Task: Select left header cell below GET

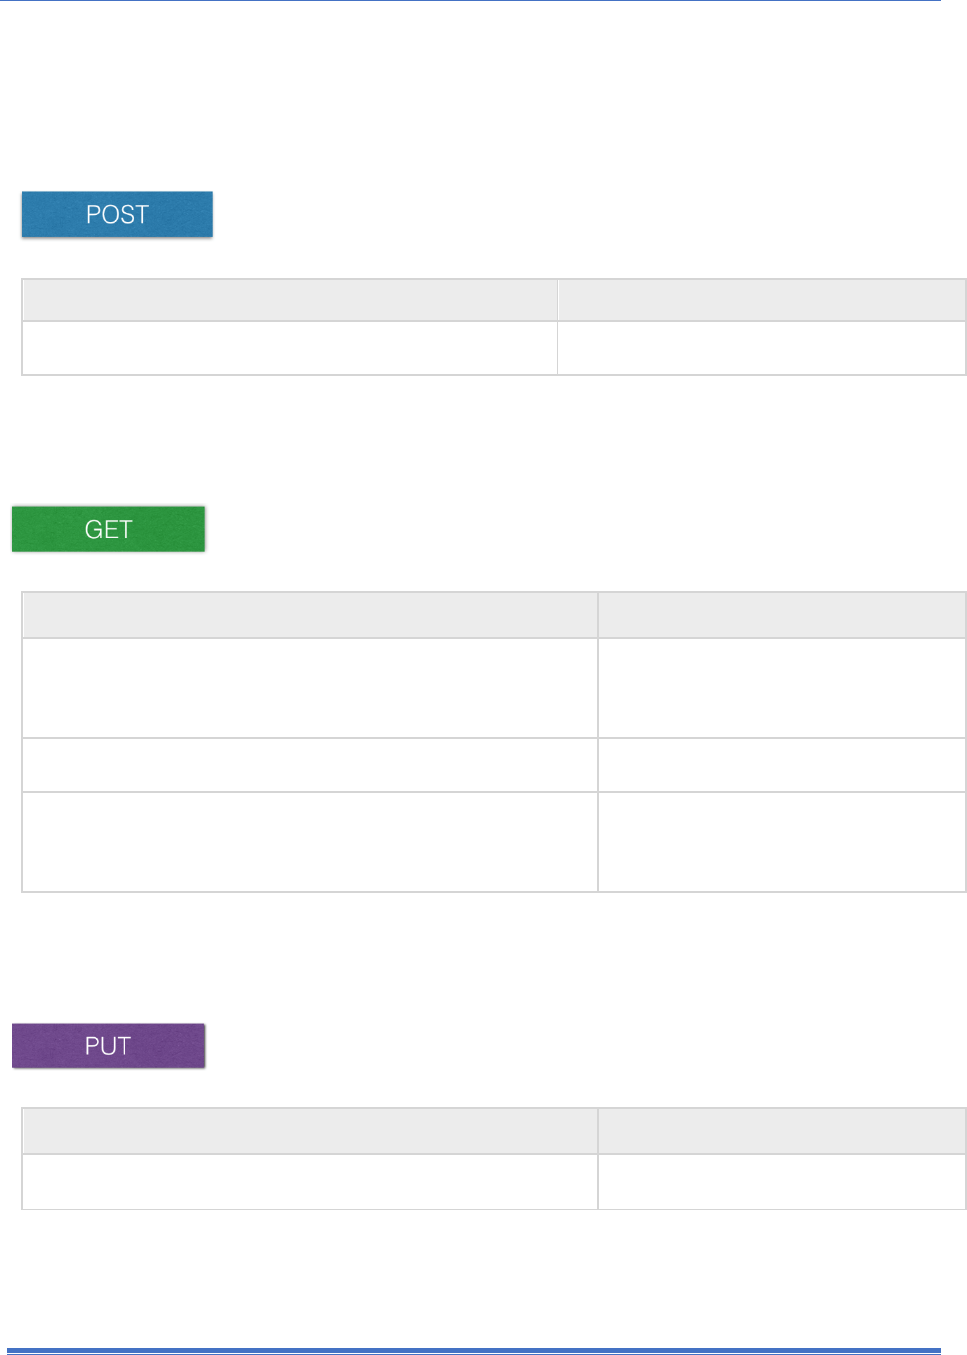Action: coord(310,615)
